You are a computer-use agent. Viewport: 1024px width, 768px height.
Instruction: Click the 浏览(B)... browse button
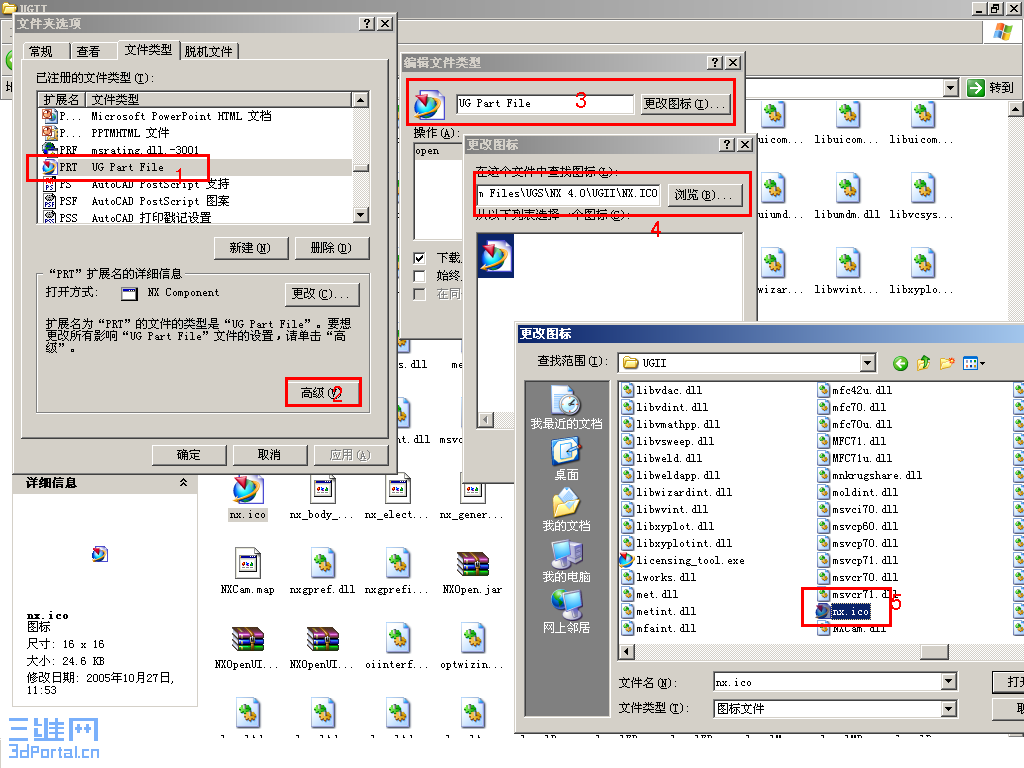tap(704, 195)
